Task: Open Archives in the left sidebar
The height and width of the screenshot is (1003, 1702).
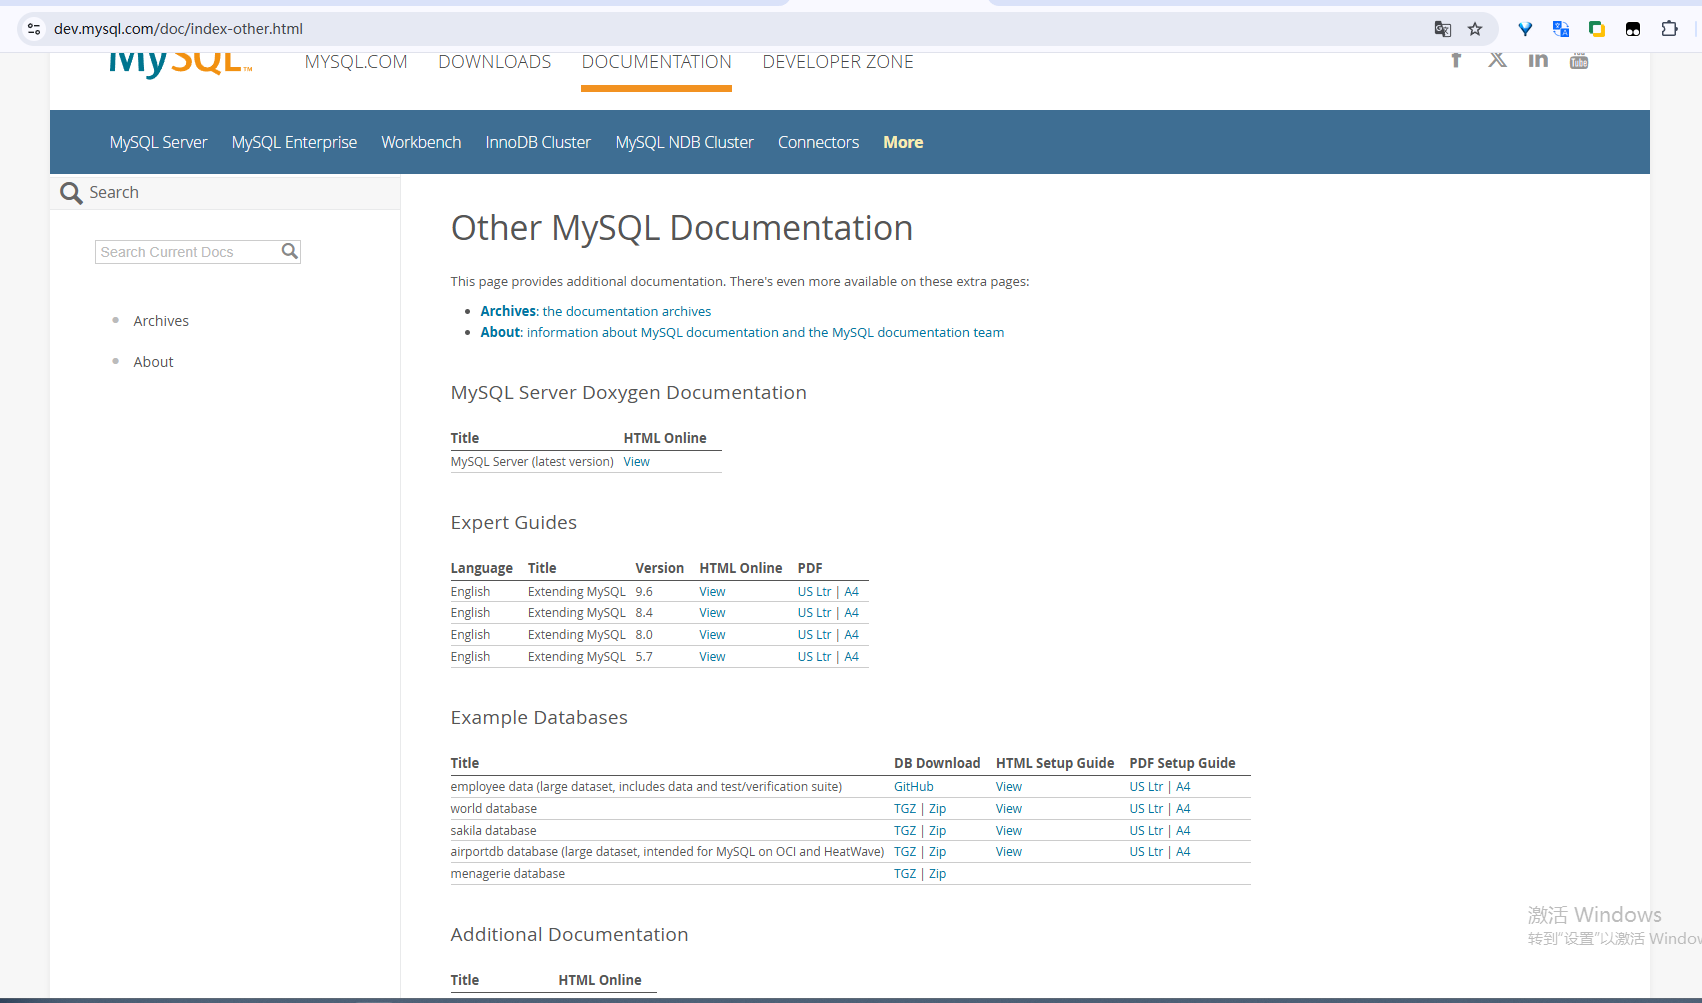Action: [161, 321]
